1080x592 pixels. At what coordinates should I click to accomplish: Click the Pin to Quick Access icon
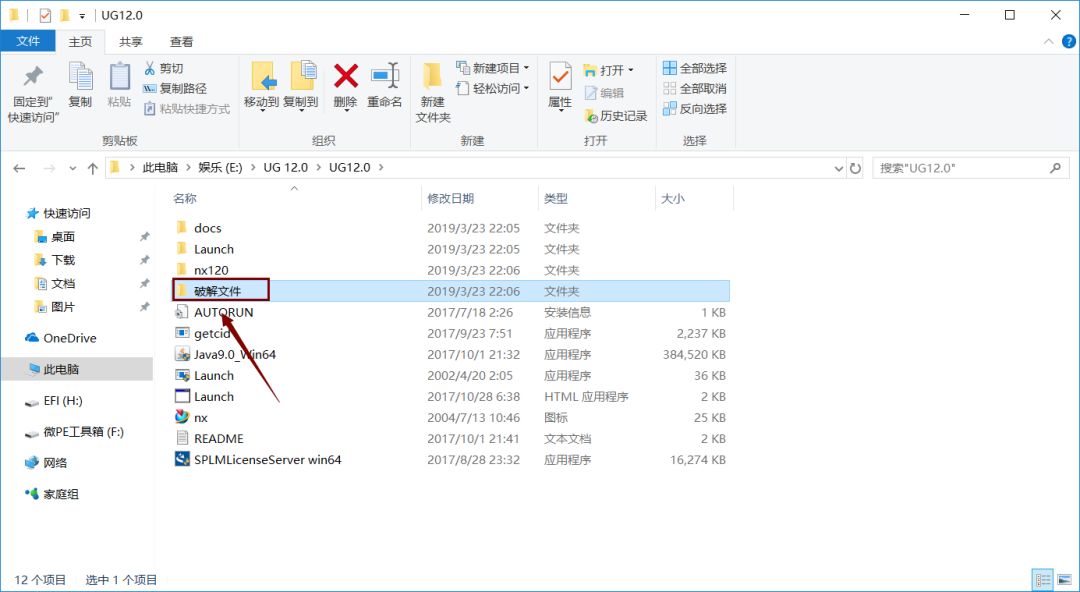click(32, 92)
